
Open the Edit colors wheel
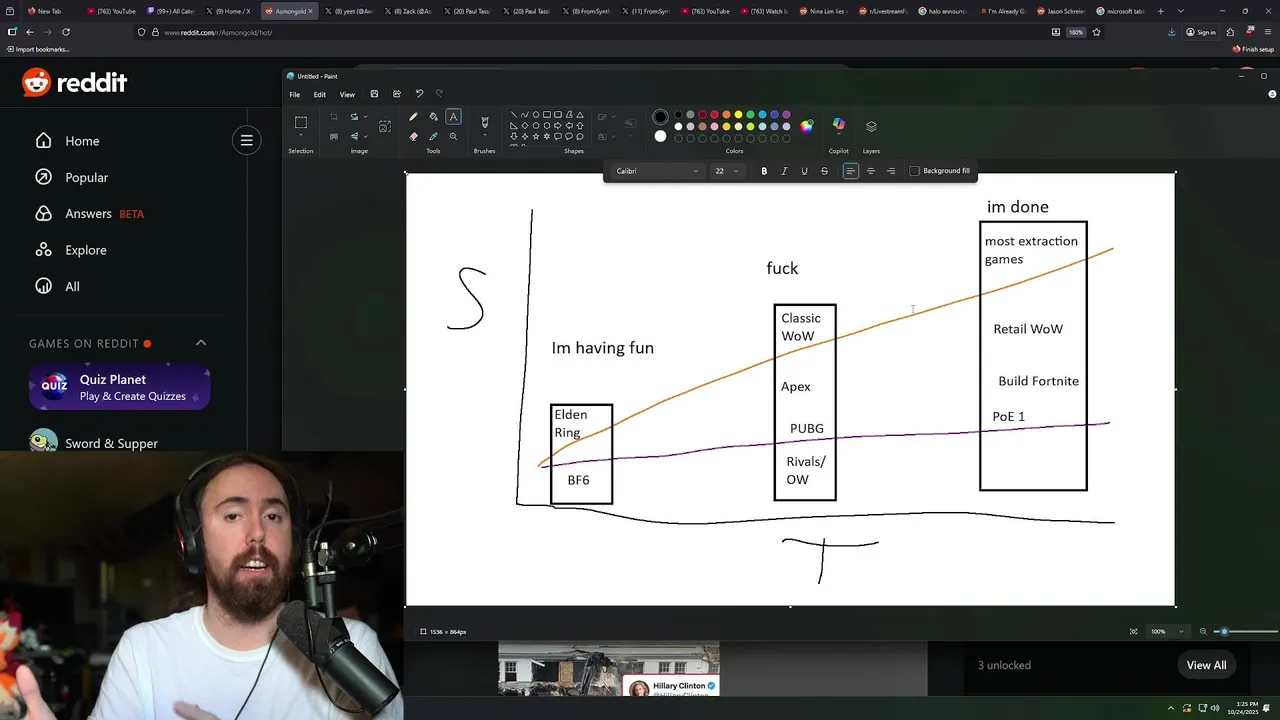tap(807, 126)
